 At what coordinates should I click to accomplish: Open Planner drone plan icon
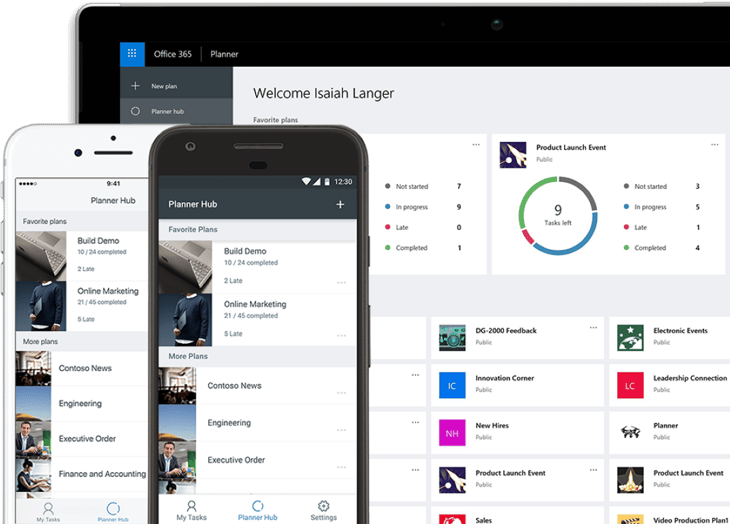pyautogui.click(x=630, y=433)
